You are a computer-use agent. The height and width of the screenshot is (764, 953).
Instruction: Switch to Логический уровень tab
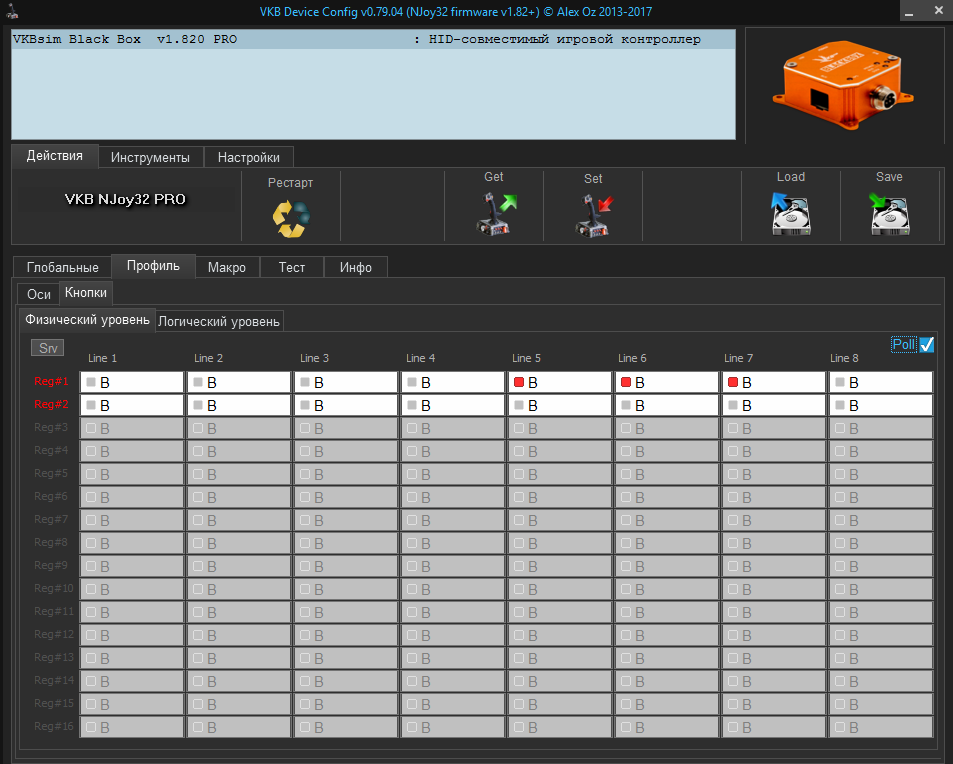[x=219, y=322]
